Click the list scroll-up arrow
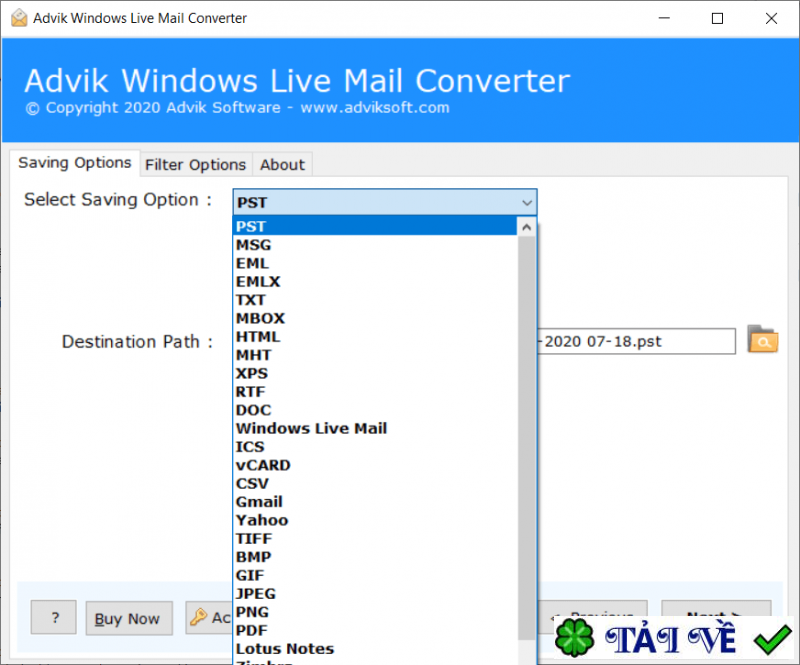This screenshot has width=800, height=665. (527, 227)
